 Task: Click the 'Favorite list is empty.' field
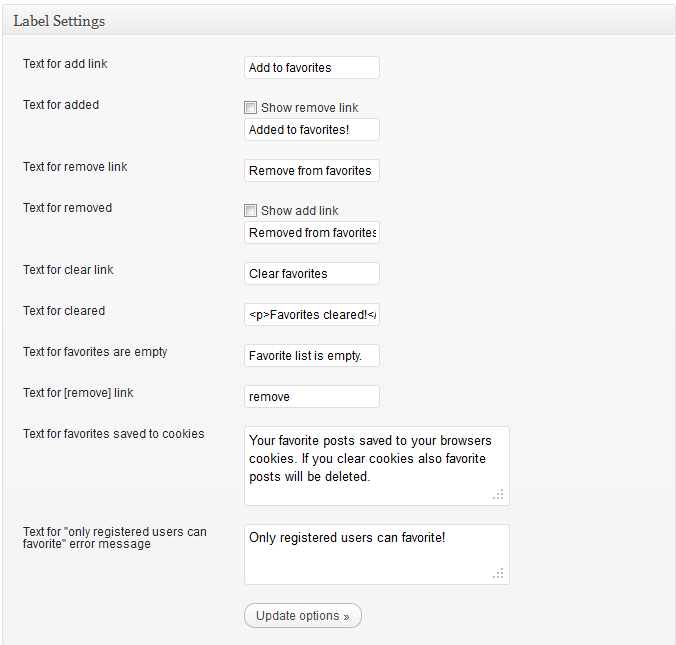coord(311,356)
